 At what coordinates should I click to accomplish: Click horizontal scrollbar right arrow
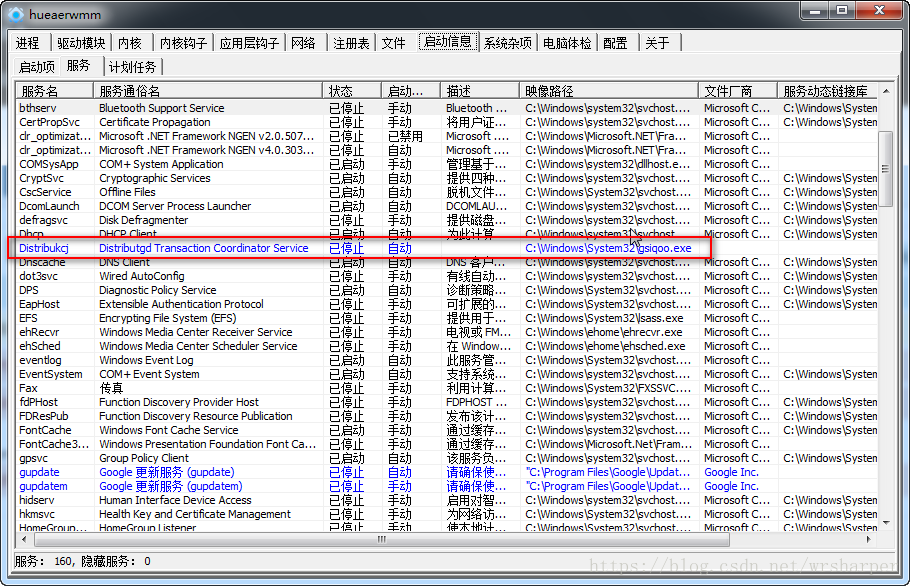tap(868, 540)
